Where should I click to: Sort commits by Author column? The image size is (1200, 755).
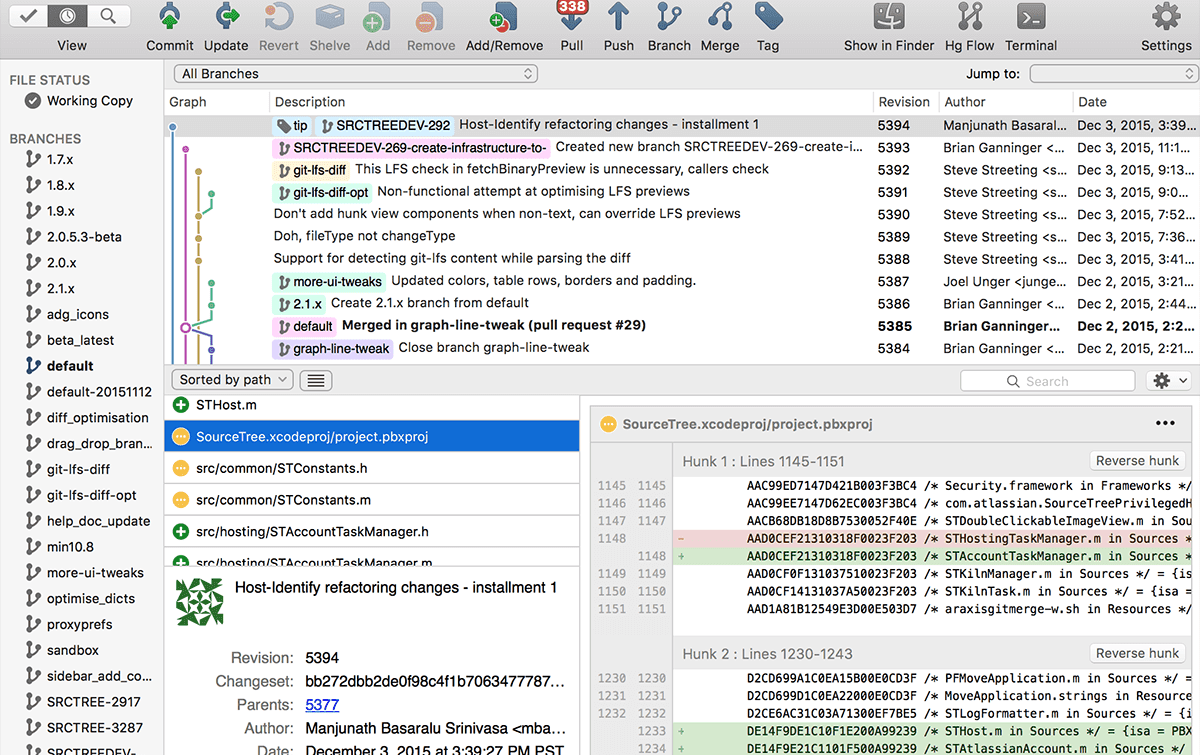1004,102
